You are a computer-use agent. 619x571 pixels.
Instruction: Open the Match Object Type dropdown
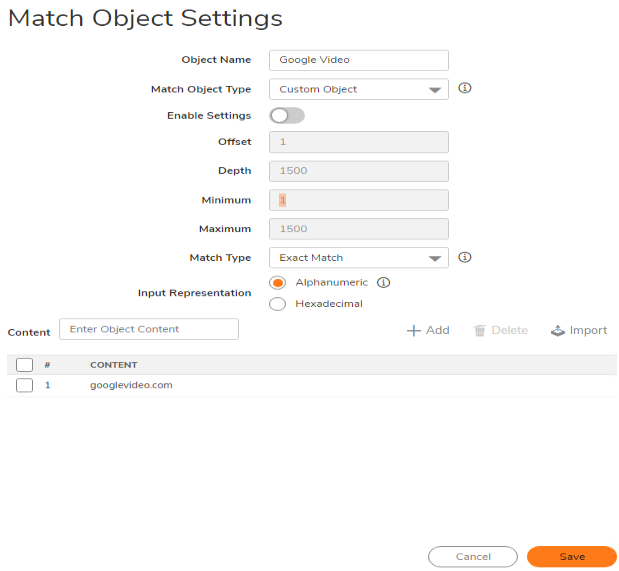coord(358,89)
